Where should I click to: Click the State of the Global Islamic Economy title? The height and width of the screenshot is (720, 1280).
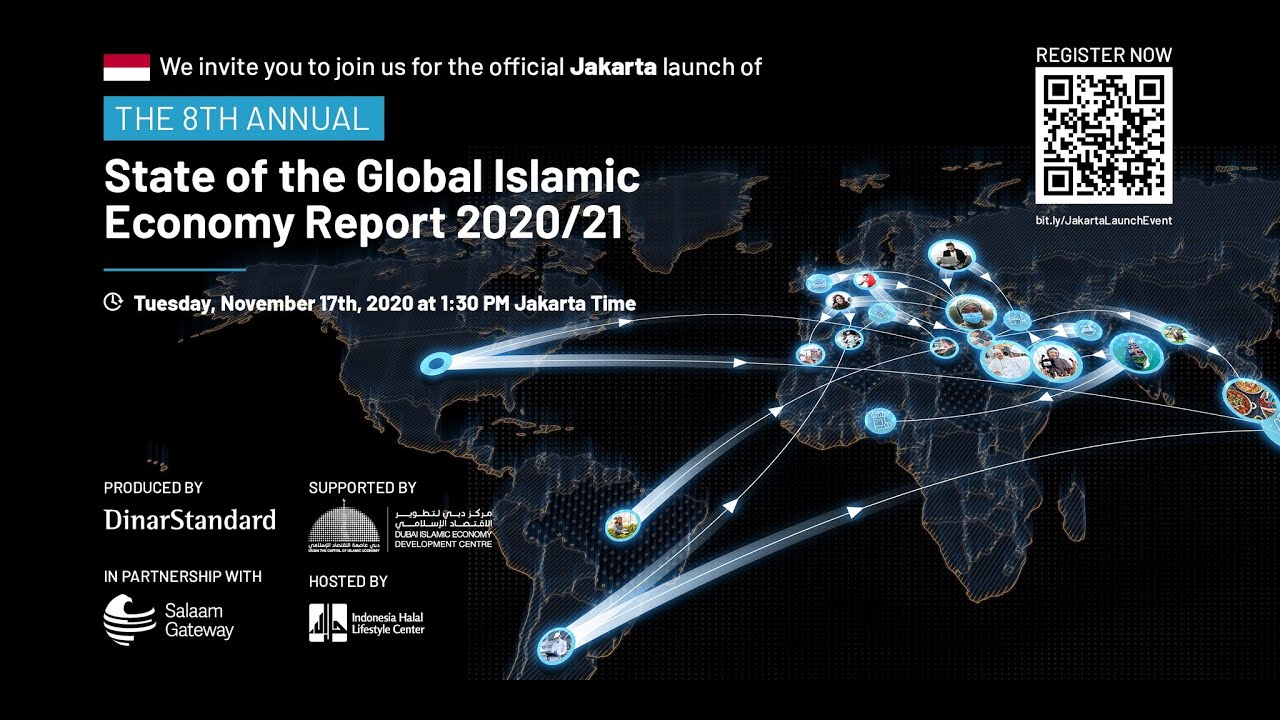372,200
